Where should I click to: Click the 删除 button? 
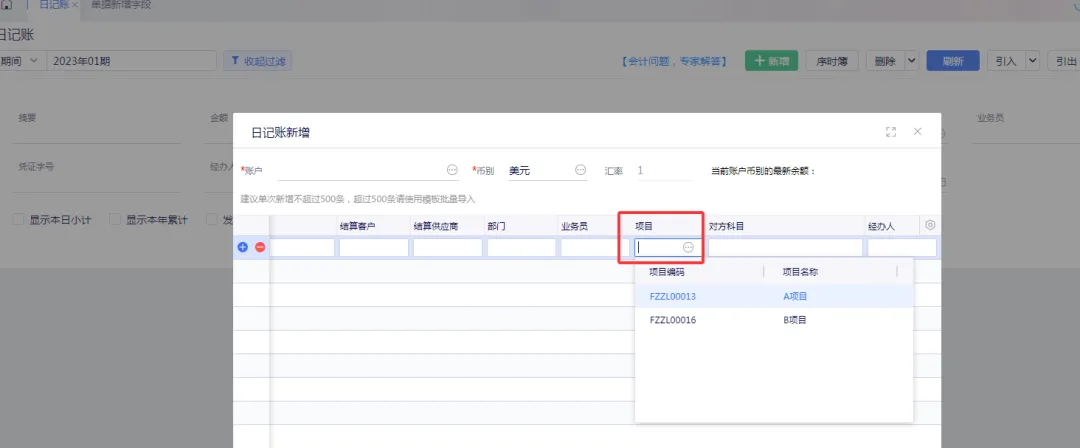coord(885,61)
